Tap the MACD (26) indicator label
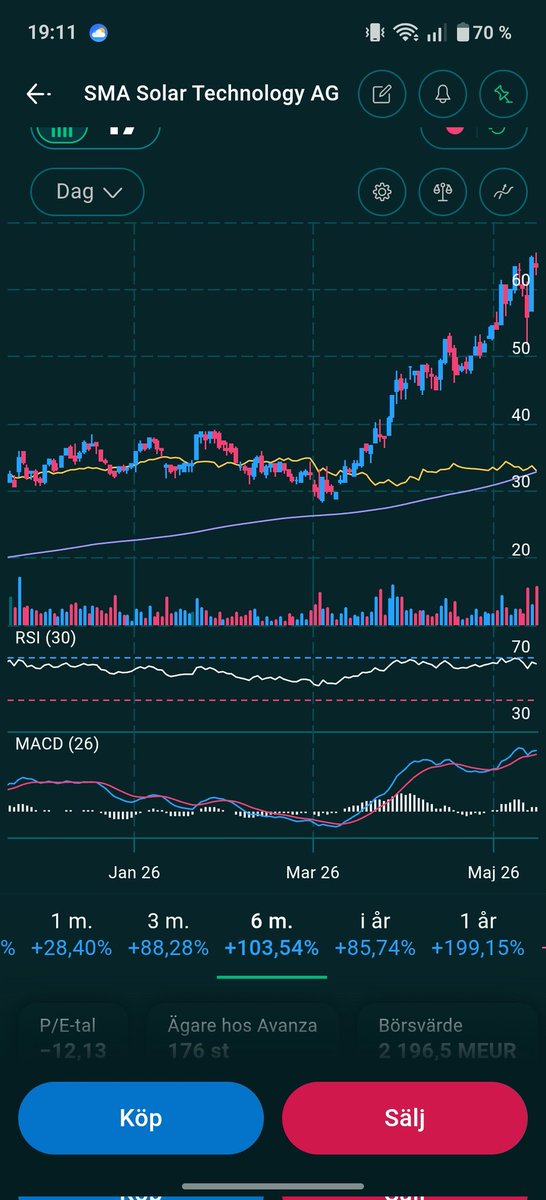The image size is (546, 1200). [x=57, y=744]
